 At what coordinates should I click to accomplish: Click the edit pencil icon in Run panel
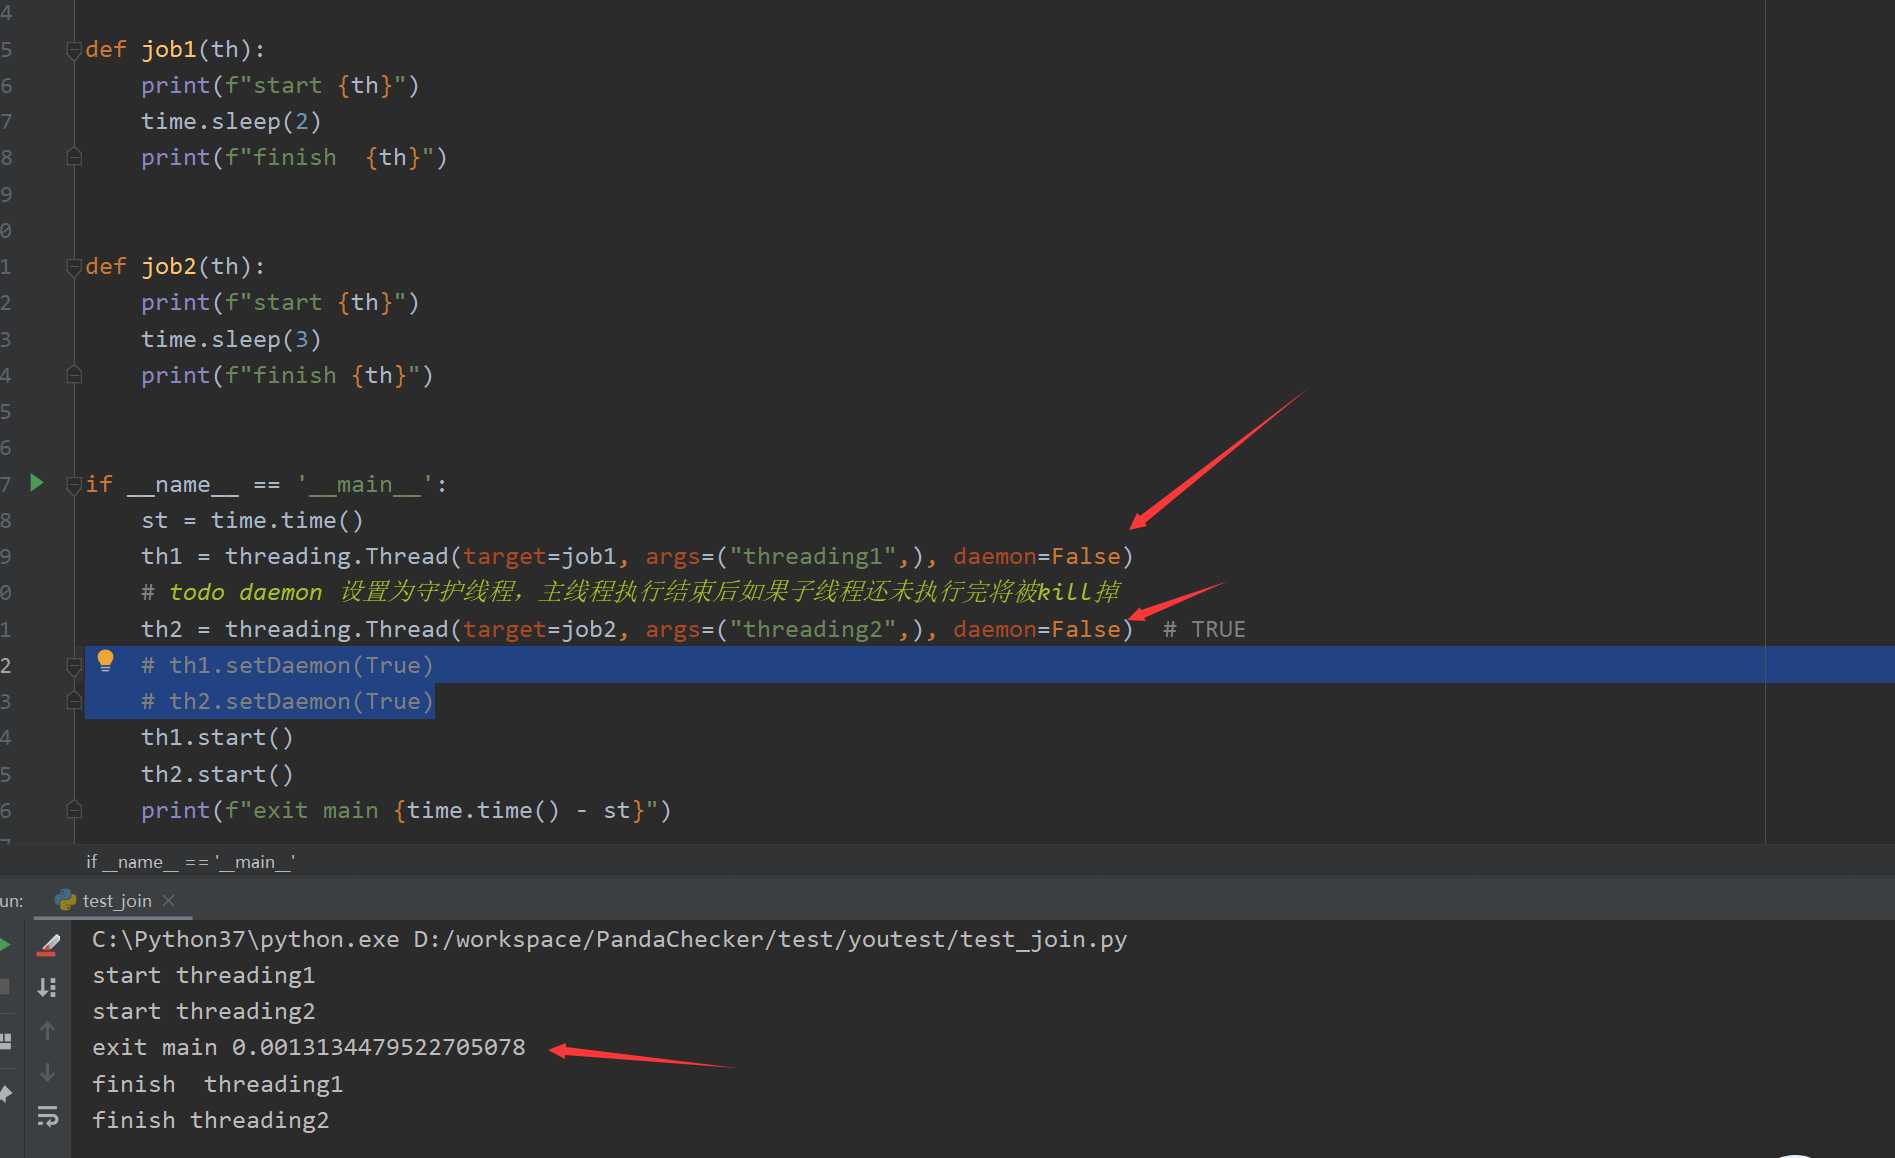pos(48,944)
